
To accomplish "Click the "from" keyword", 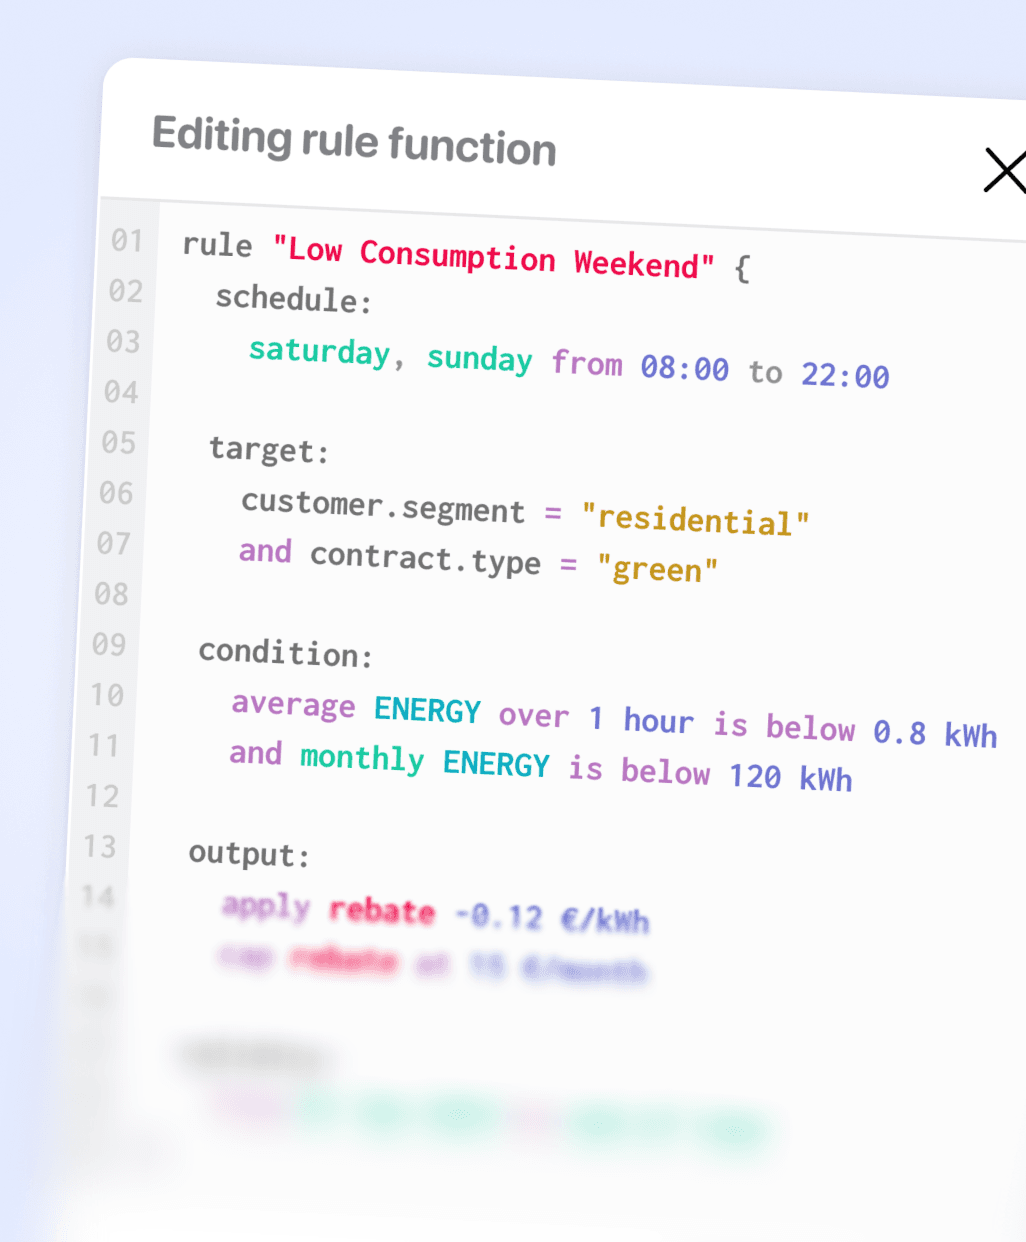I will pos(587,363).
